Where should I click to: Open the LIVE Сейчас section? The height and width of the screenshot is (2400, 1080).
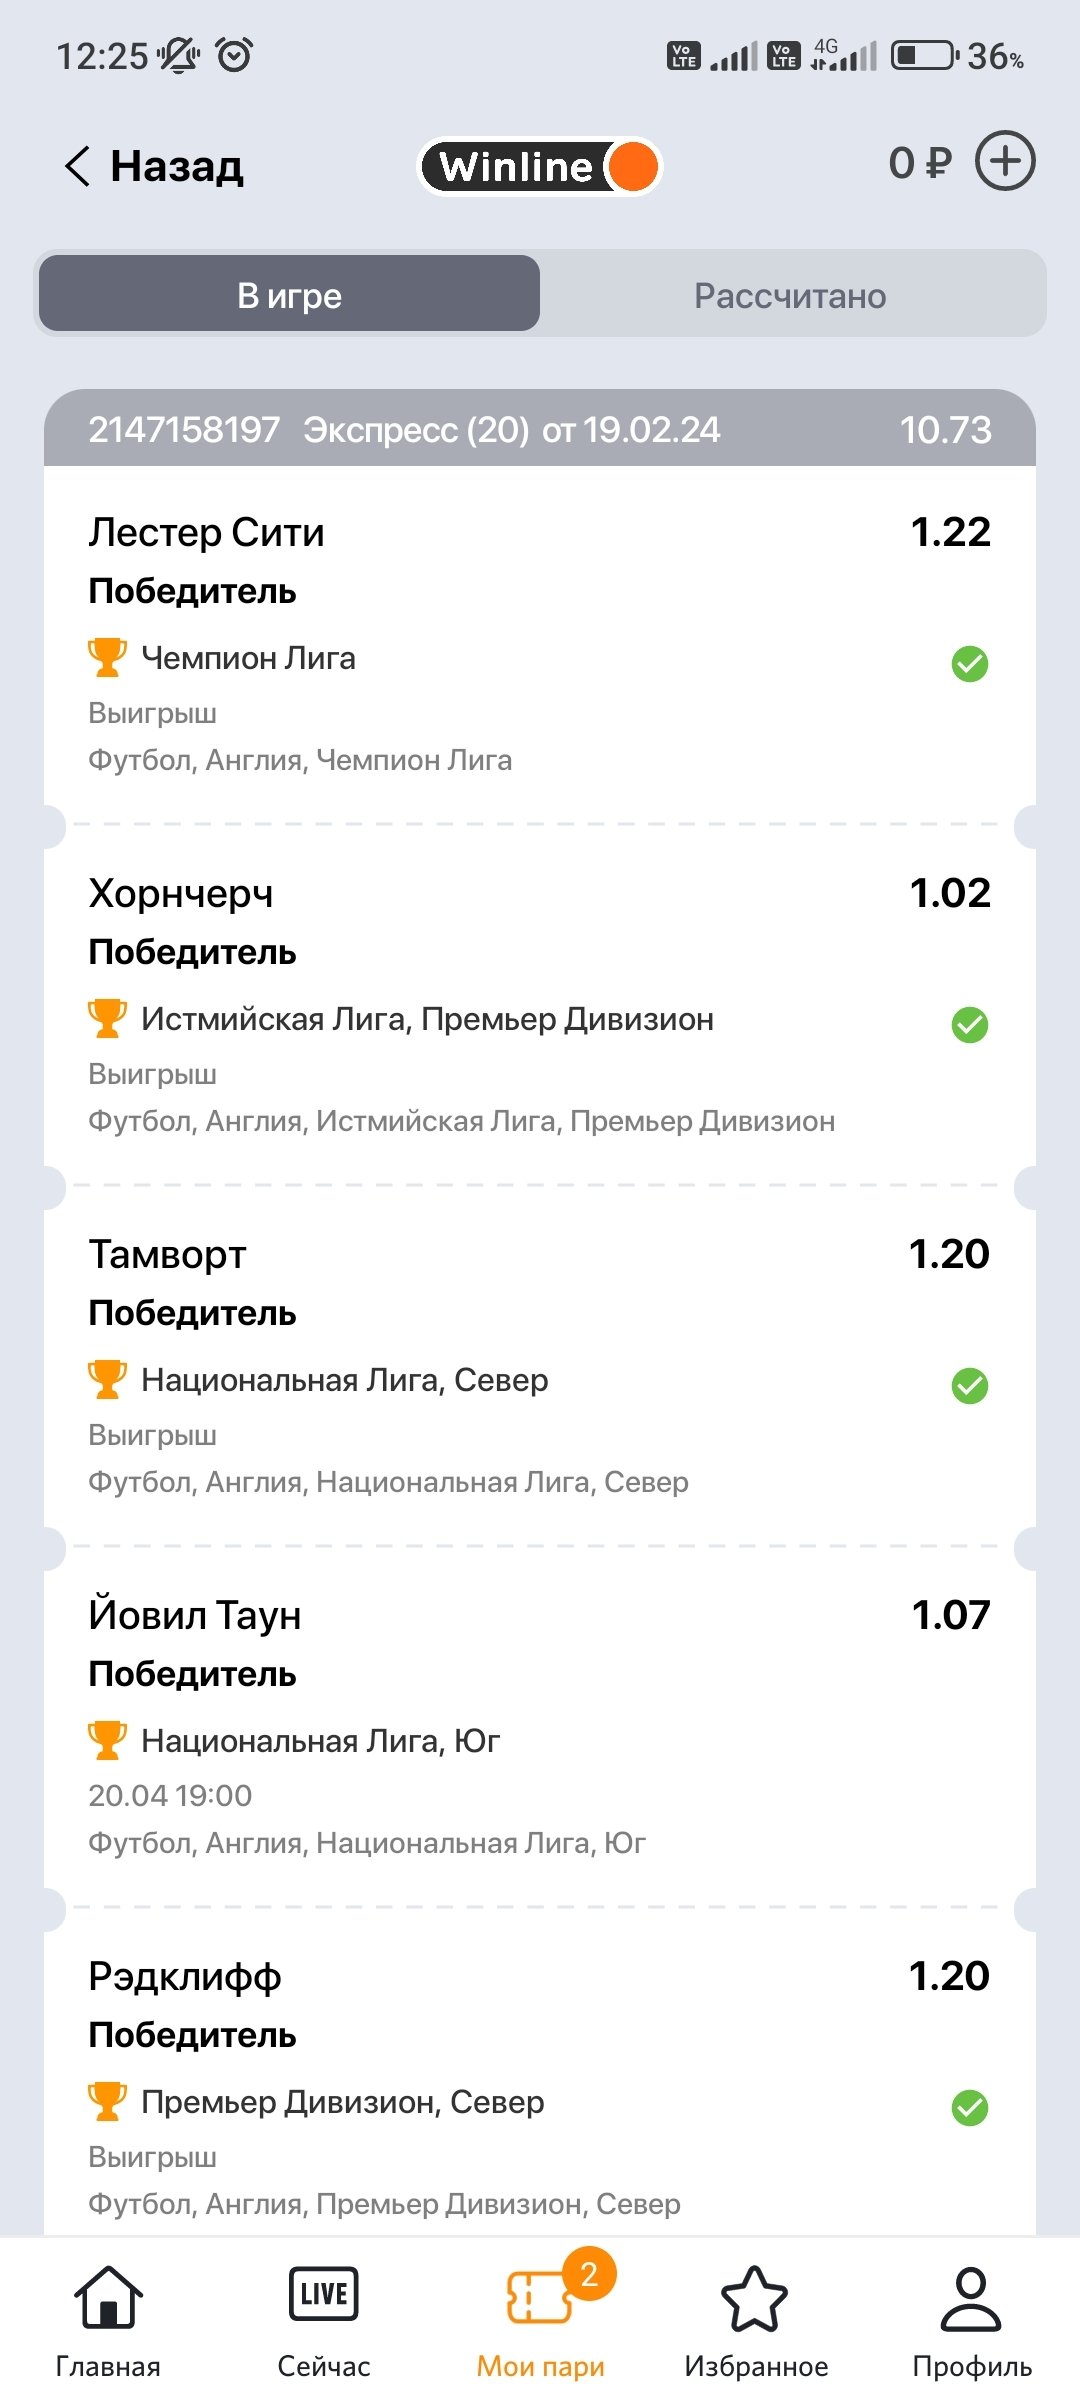(x=323, y=2322)
